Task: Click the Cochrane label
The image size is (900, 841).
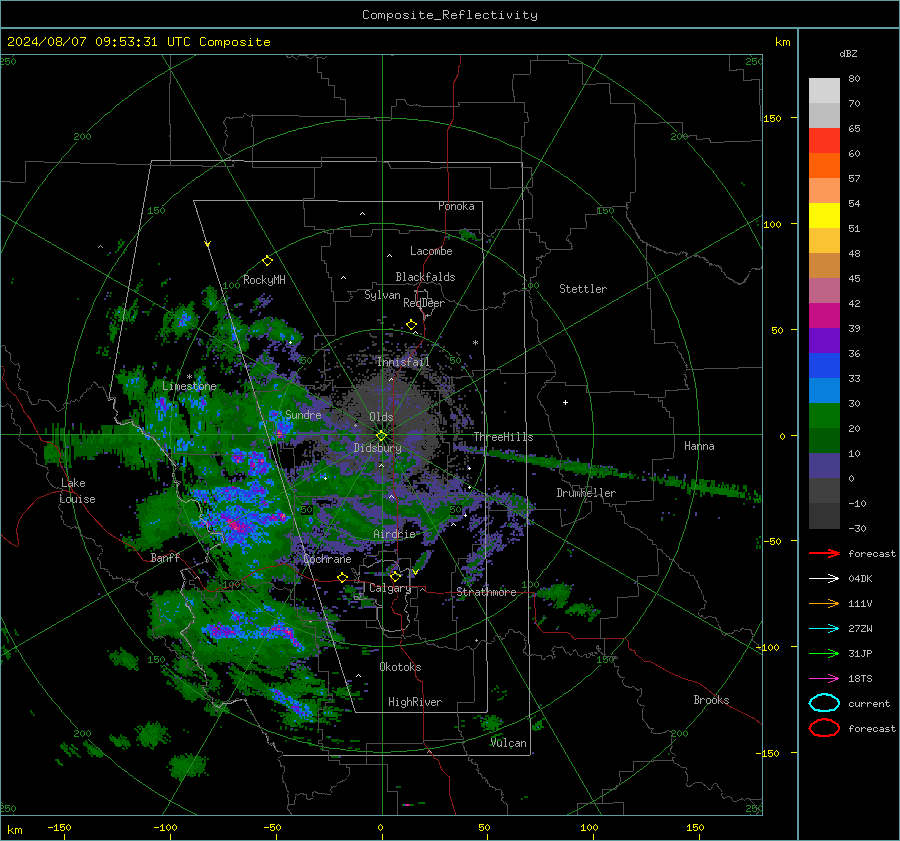Action: (x=327, y=559)
